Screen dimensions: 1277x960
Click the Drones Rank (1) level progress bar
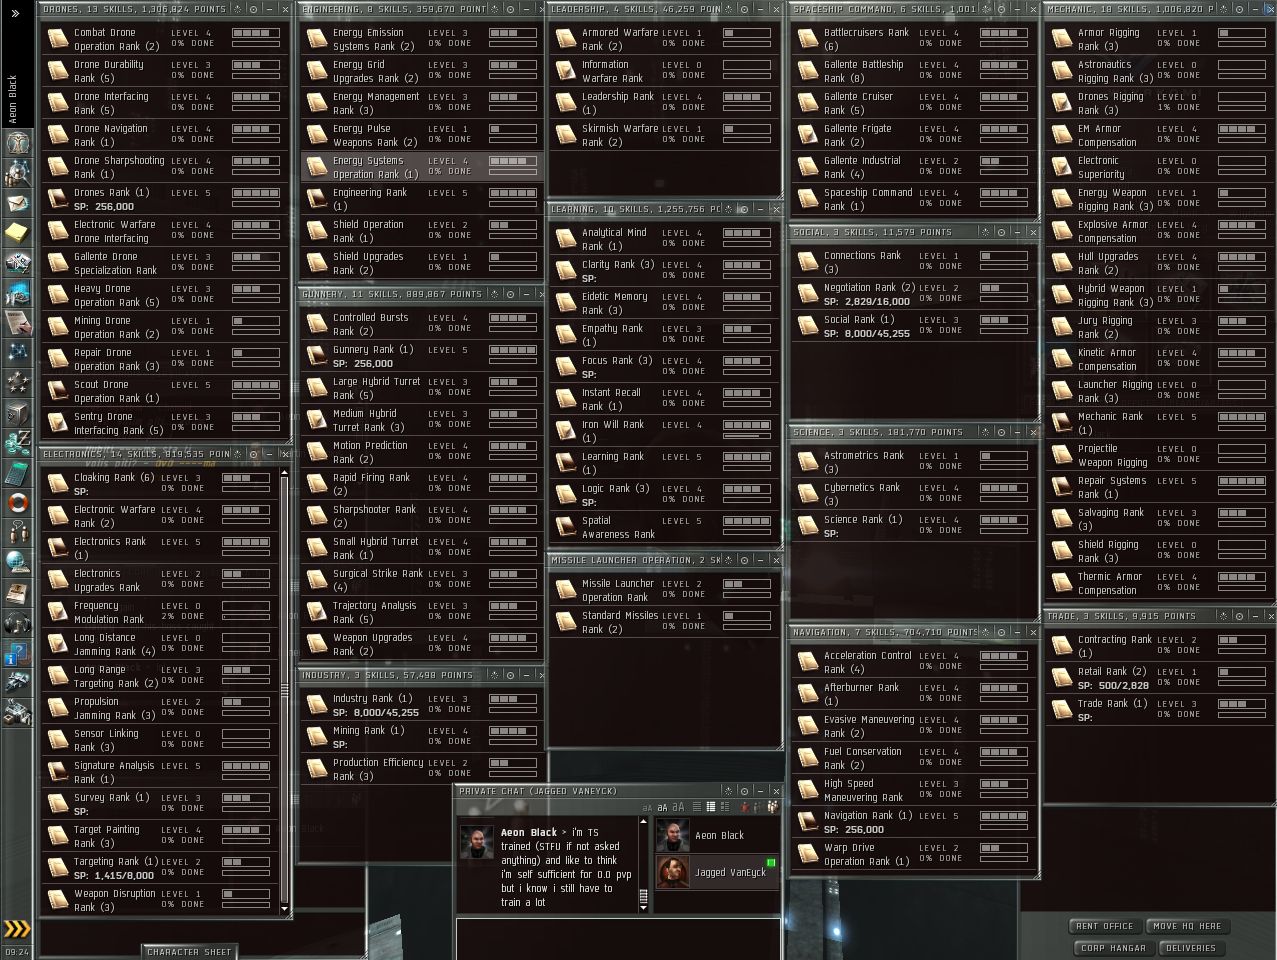tap(256, 193)
